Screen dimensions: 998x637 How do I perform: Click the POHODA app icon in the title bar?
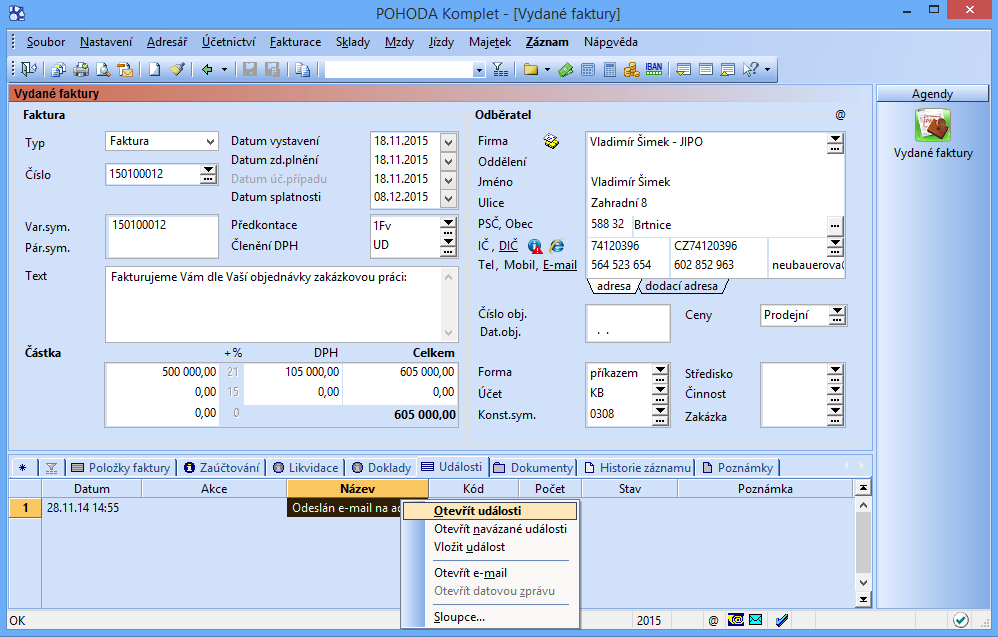17,13
